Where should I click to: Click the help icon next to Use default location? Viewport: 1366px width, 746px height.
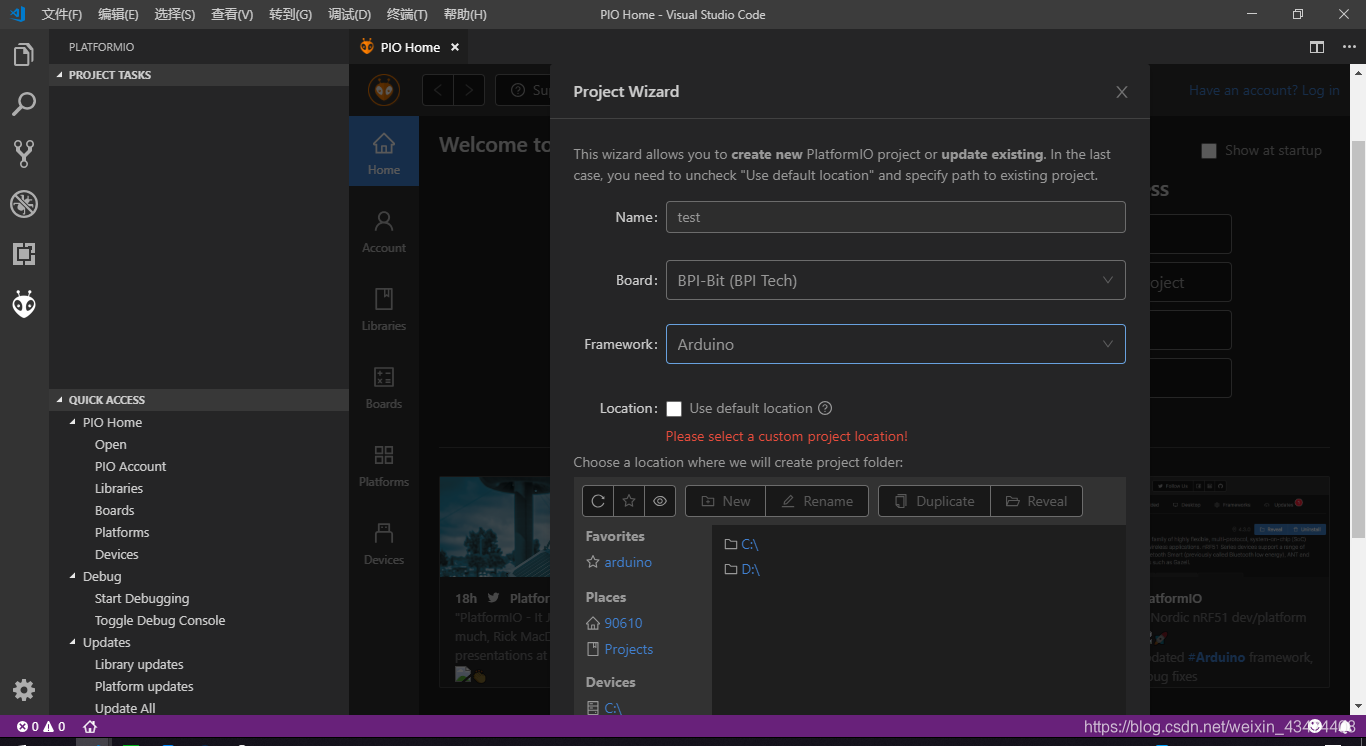[825, 408]
